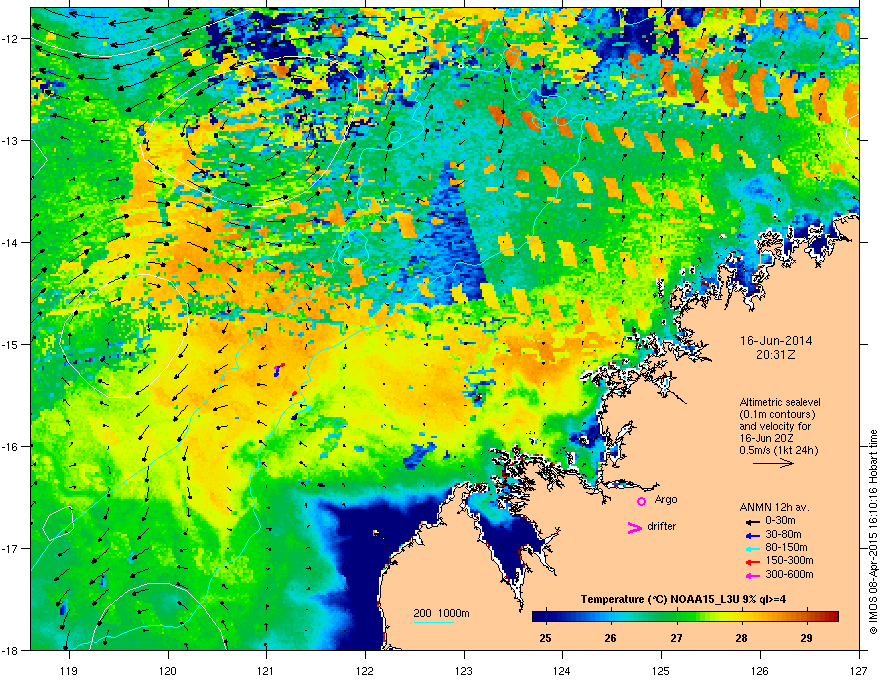Click the IMOS Hobart time copyright text
Screen dimensions: 880x680
click(873, 531)
